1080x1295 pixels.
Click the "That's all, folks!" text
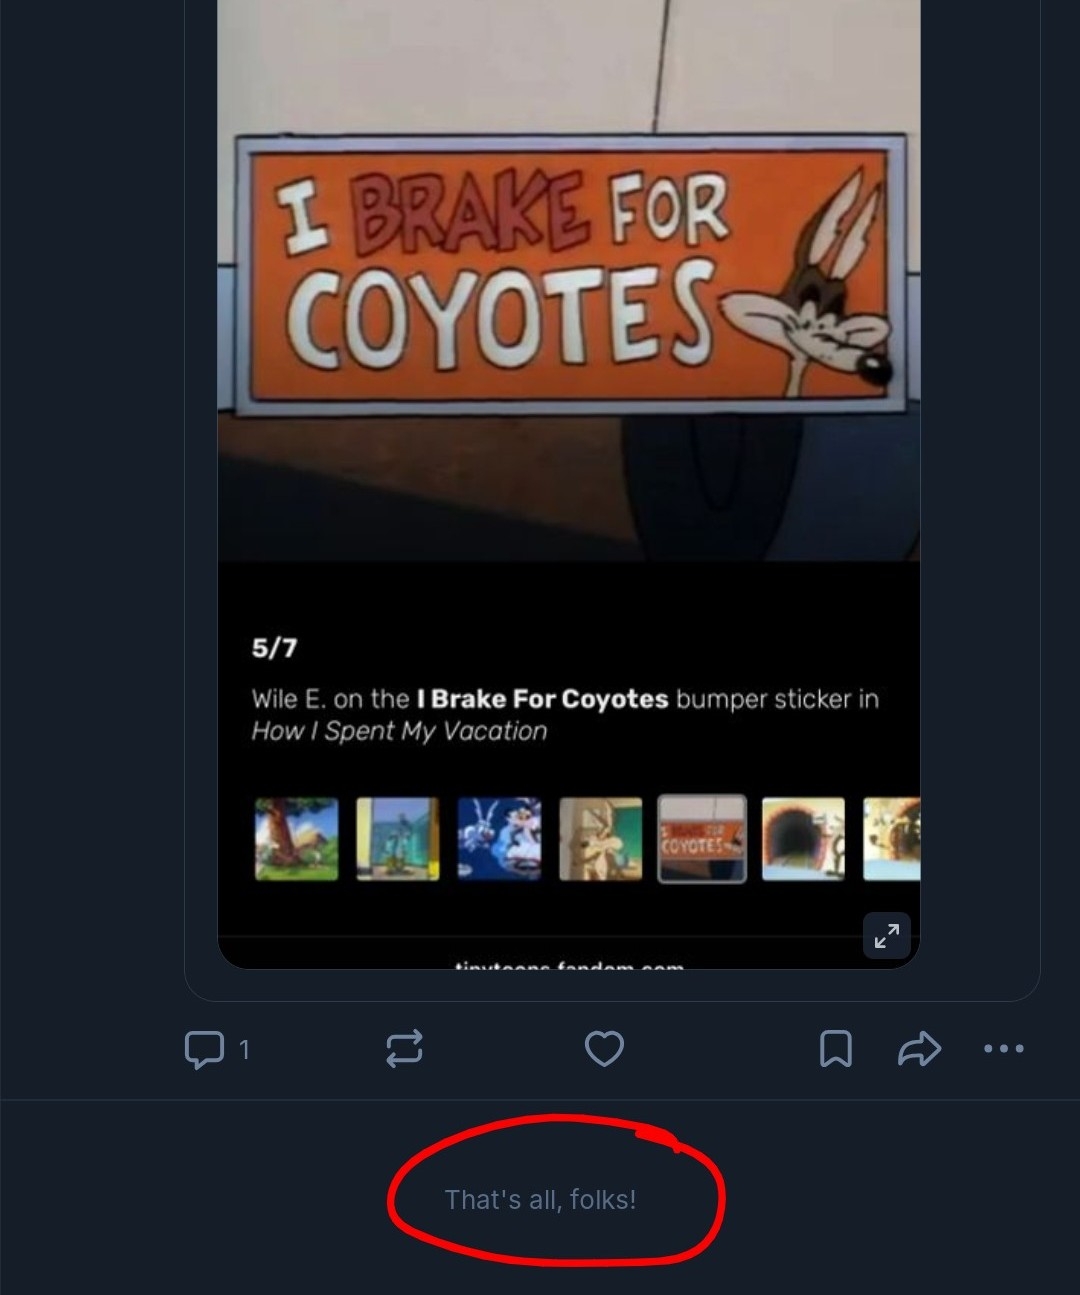click(540, 1200)
